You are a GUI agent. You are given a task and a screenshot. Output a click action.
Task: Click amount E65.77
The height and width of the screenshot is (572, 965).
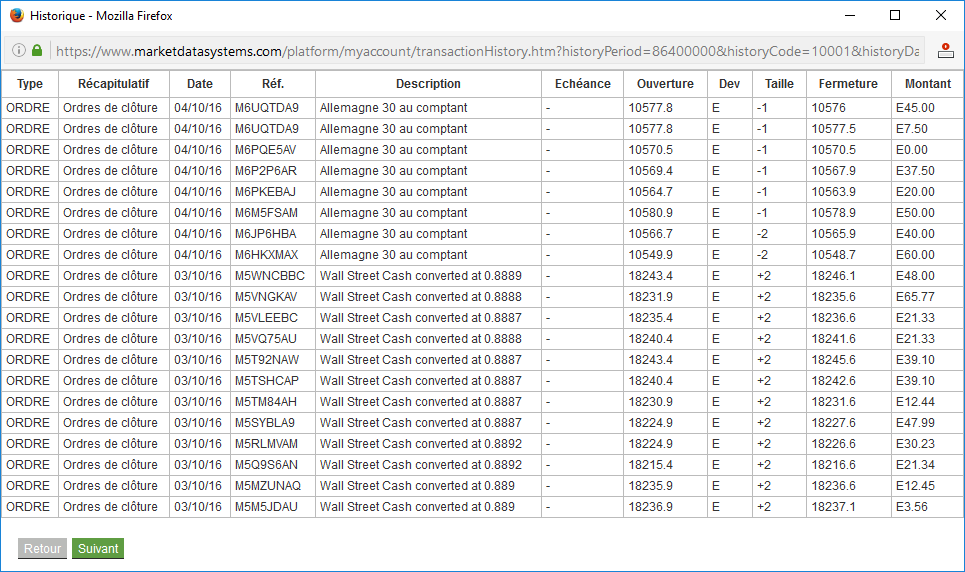click(x=915, y=296)
